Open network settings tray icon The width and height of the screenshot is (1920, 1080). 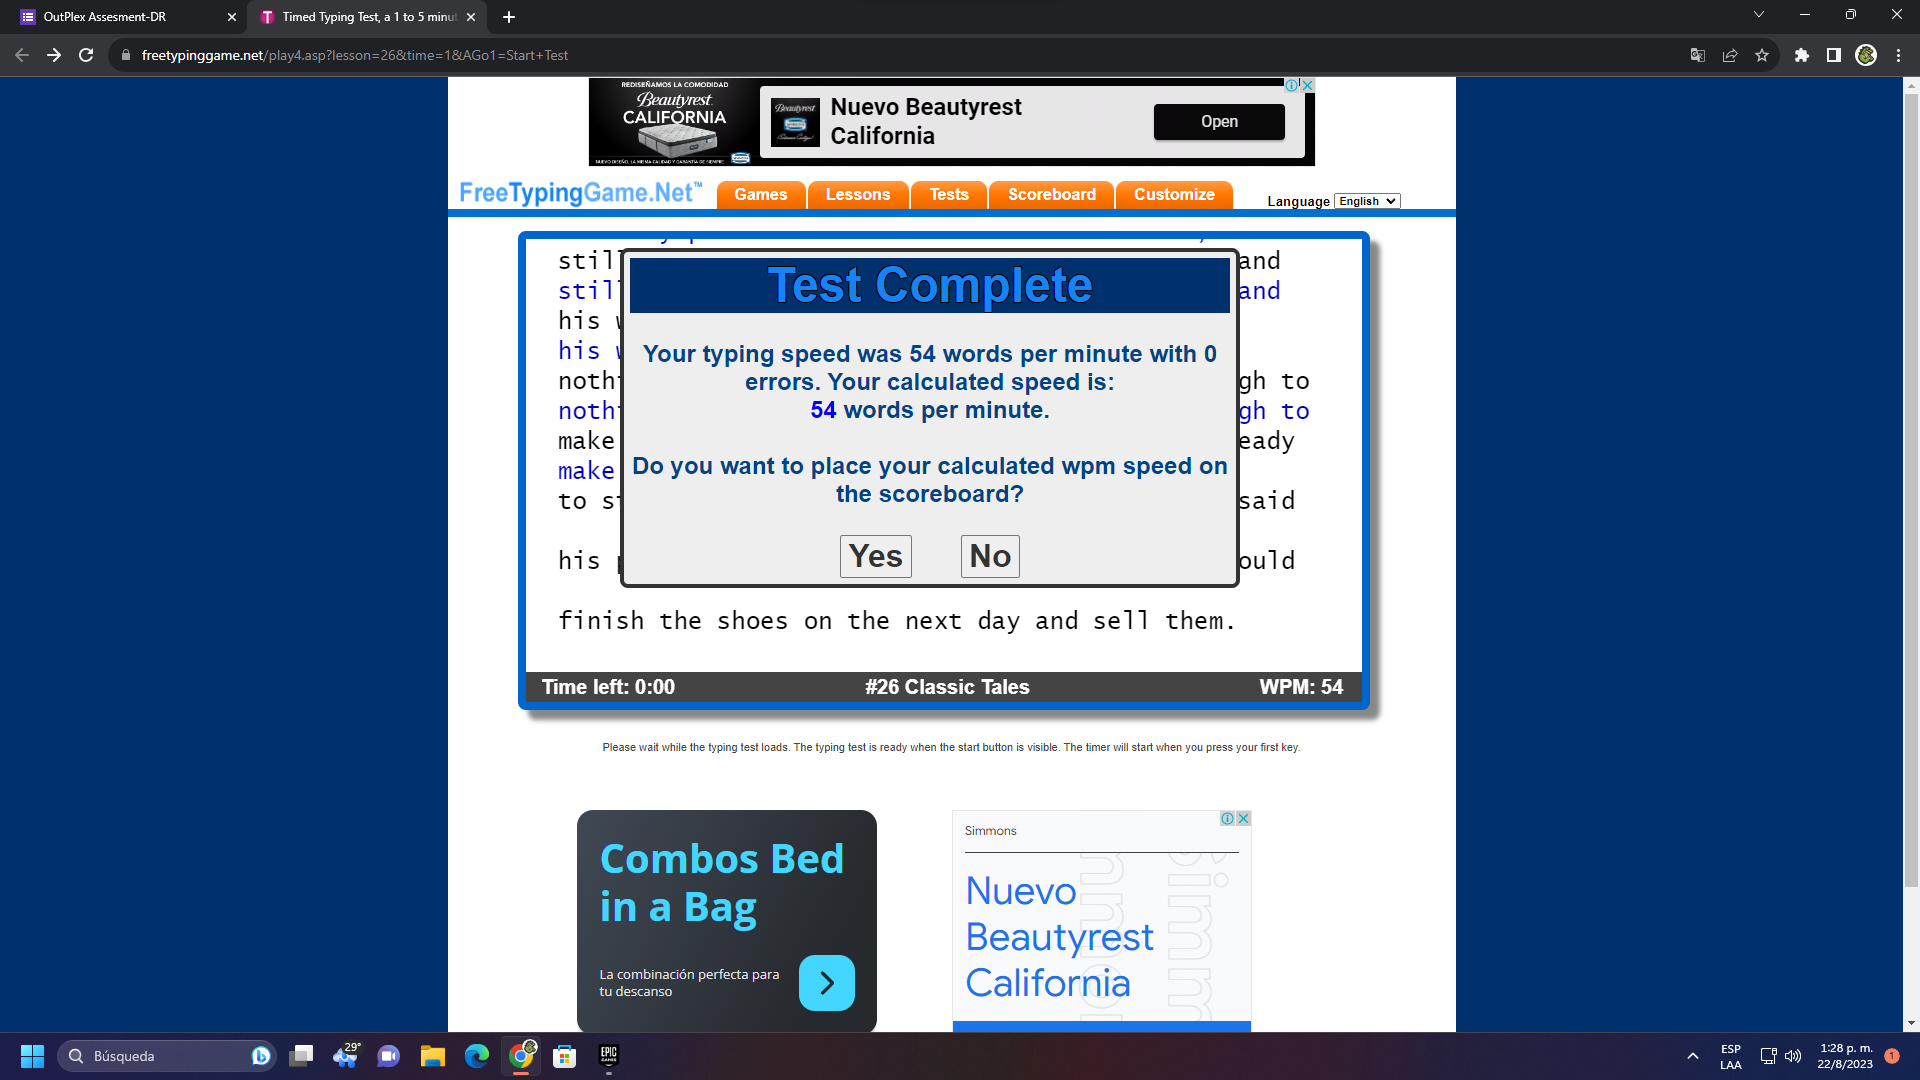(x=1768, y=1056)
